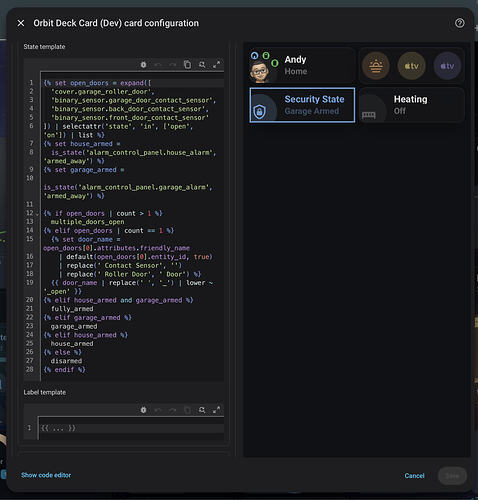Click the disabled Save button
The width and height of the screenshot is (478, 500).
[452, 476]
